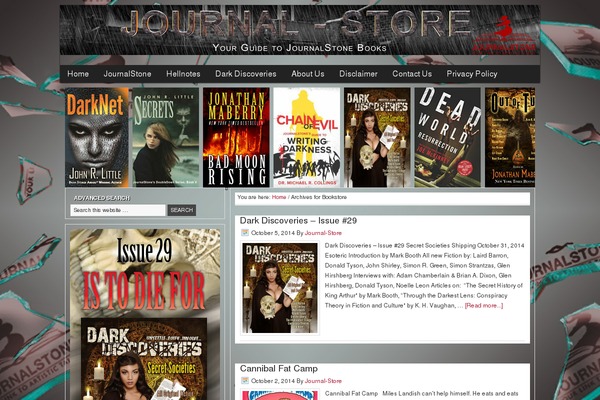Click the Advanced Search heading

tap(102, 198)
